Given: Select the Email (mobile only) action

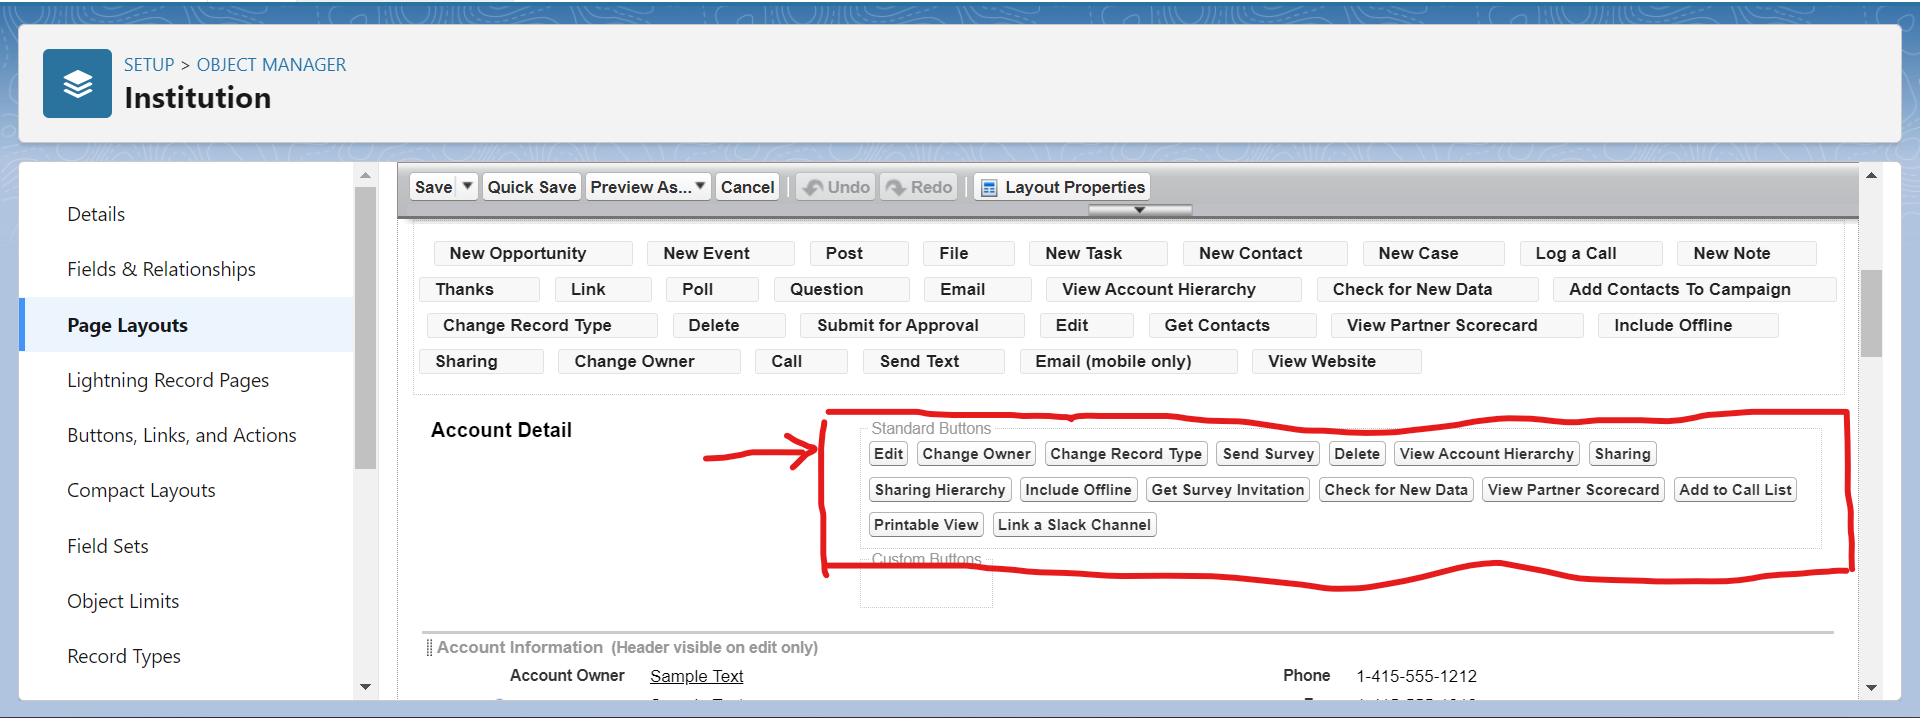Looking at the screenshot, I should 1128,361.
